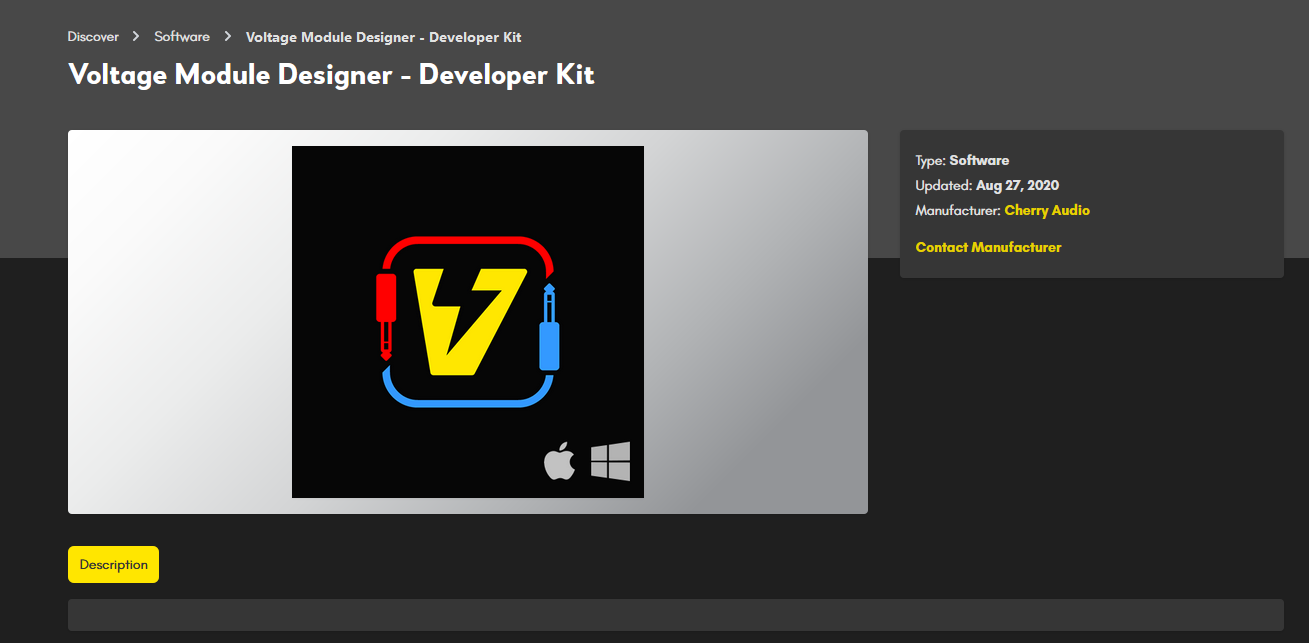Open the Voltage Module Designer product image
The width and height of the screenshot is (1309, 643).
pyautogui.click(x=468, y=322)
